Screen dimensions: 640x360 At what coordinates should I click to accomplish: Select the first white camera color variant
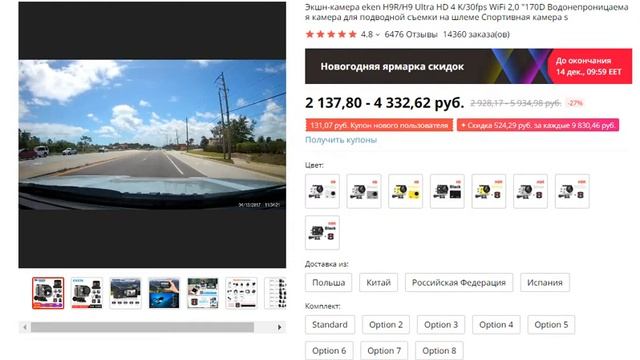322,191
